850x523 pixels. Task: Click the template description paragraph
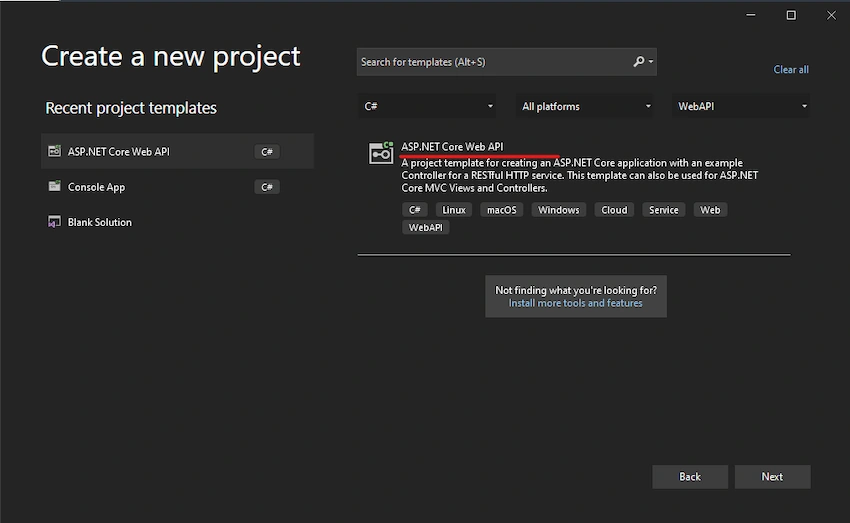[579, 175]
